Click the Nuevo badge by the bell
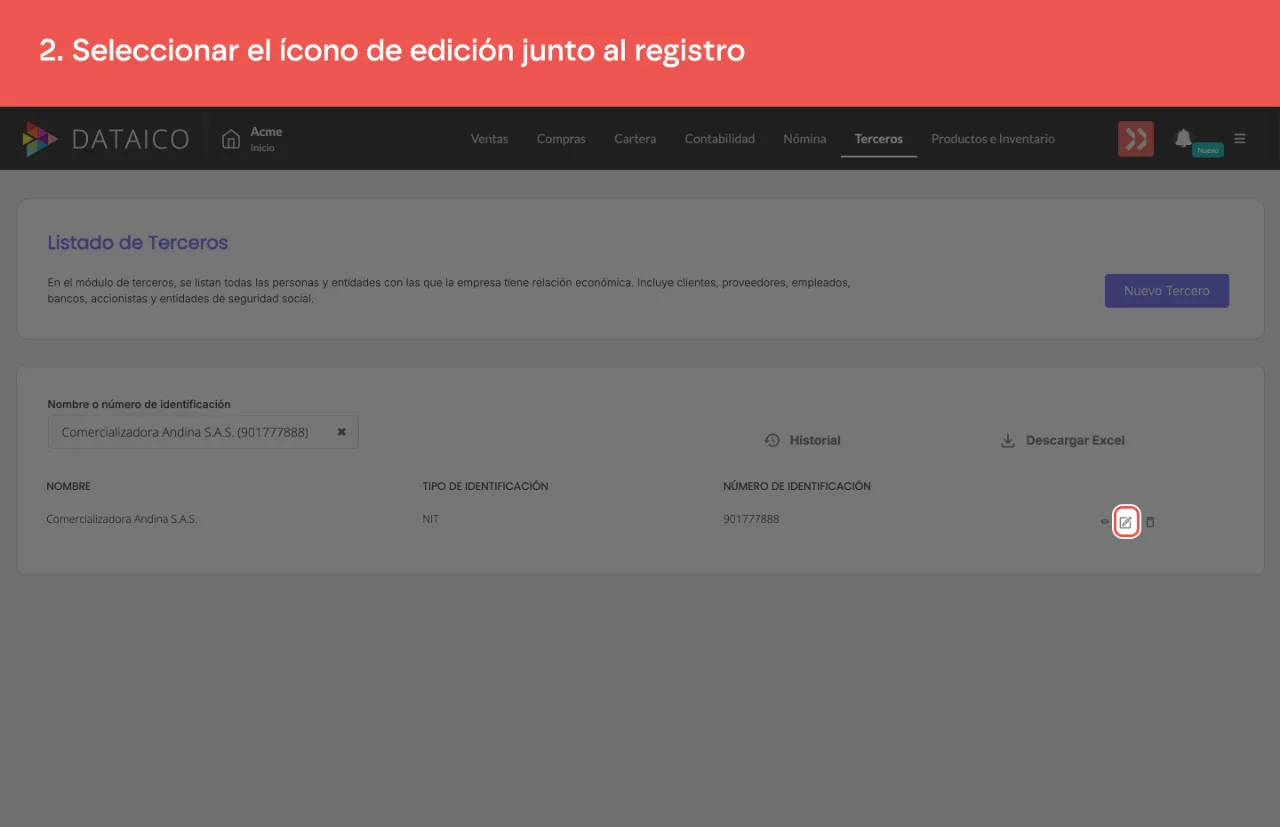 pos(1208,150)
